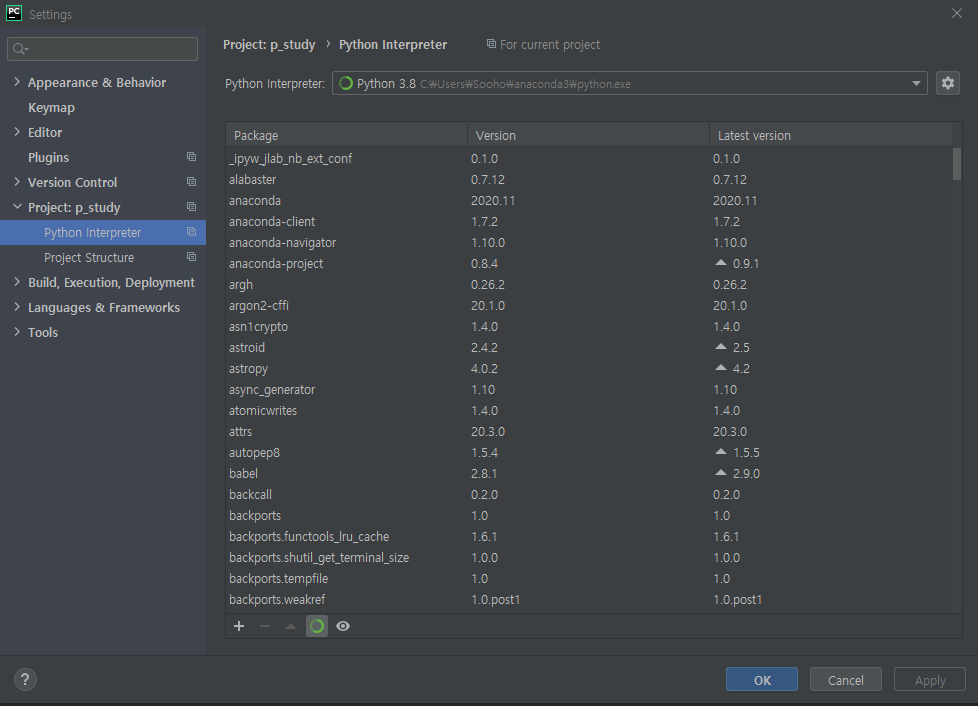Expand Build, Execution, Deployment section
978x706 pixels.
(17, 282)
